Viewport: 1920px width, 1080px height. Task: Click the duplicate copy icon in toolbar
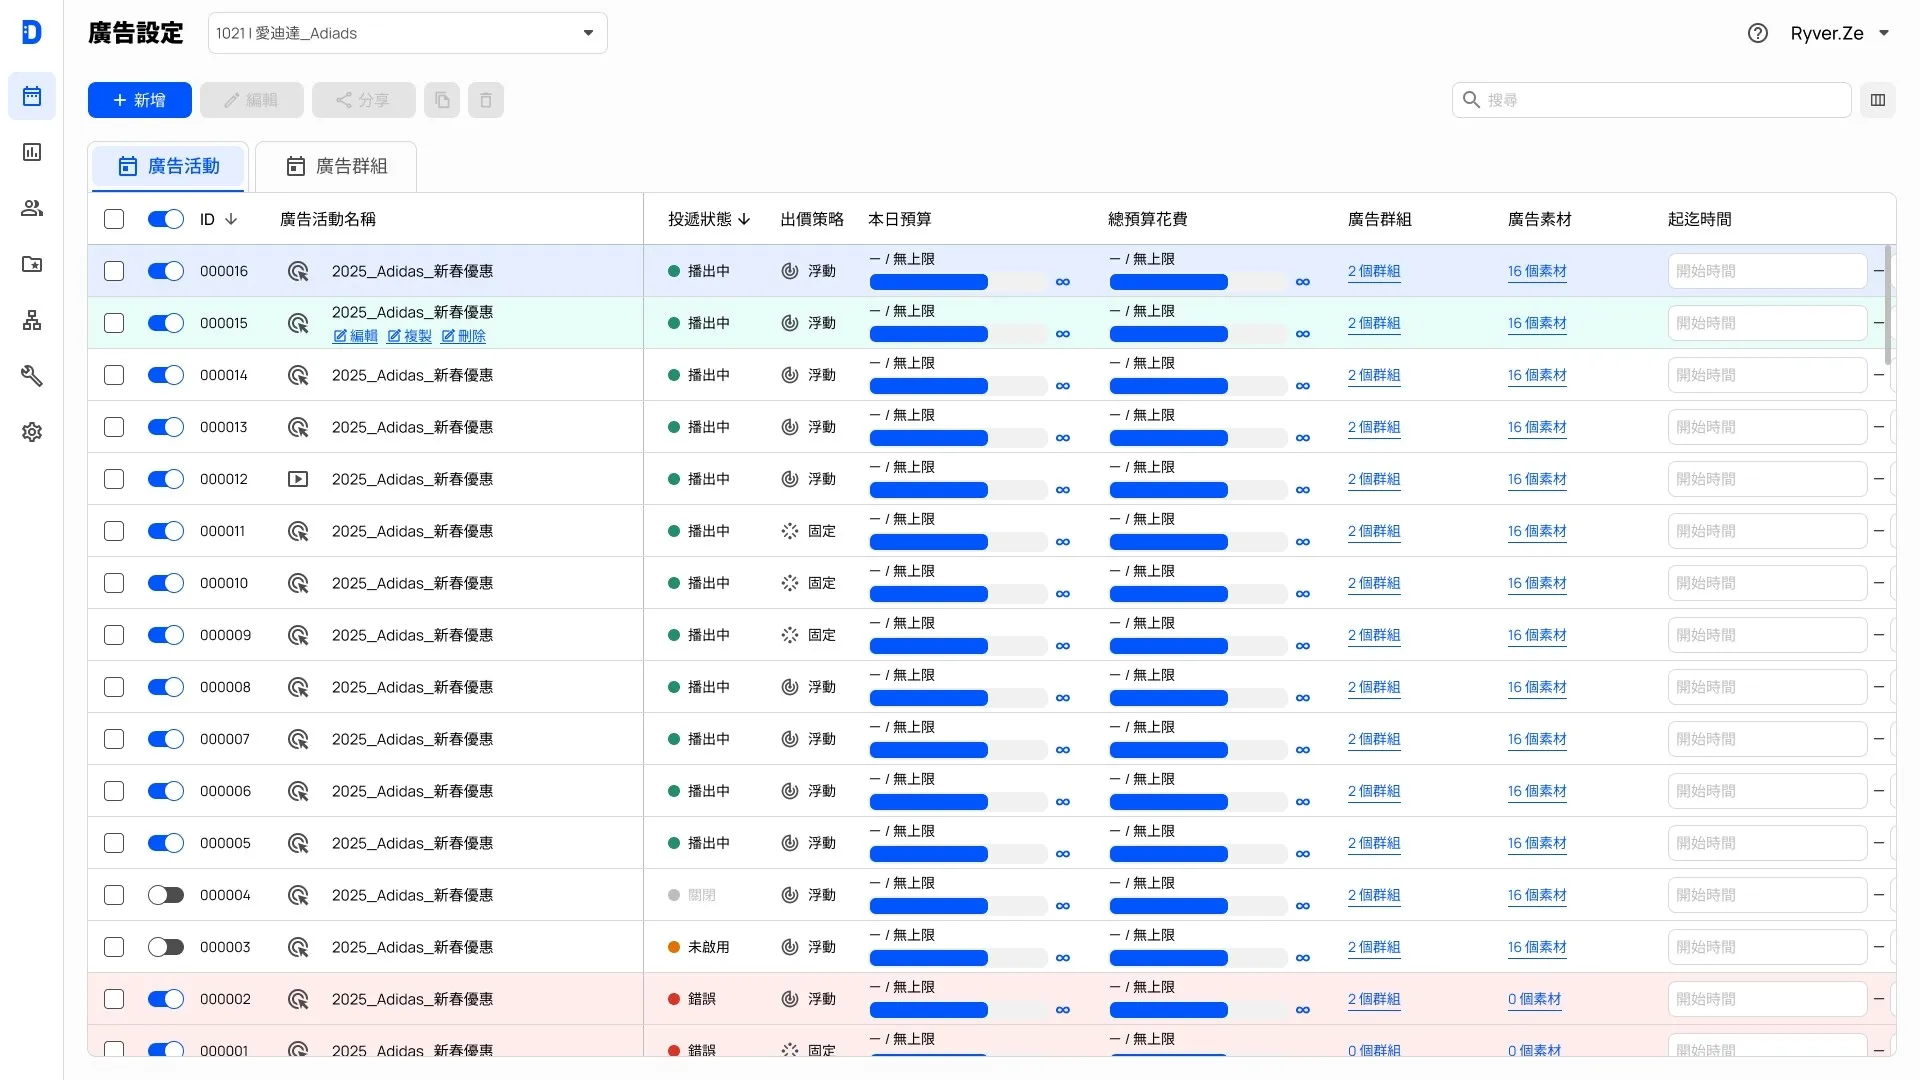[x=442, y=100]
